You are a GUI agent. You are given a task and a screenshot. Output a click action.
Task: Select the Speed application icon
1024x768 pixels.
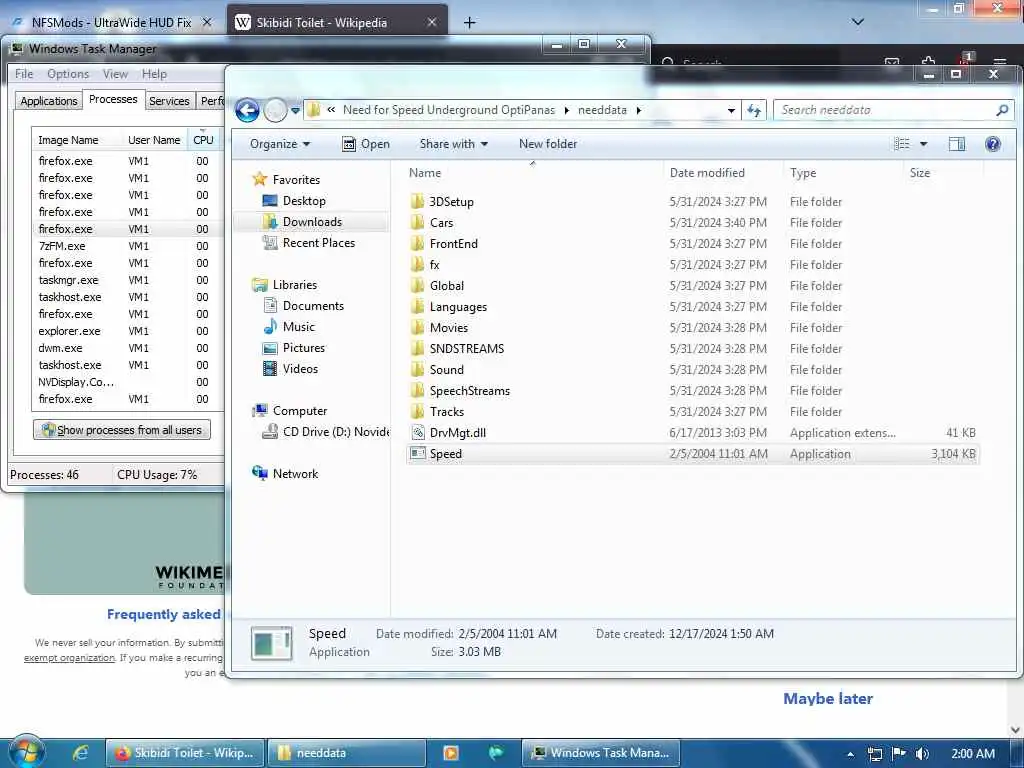418,453
